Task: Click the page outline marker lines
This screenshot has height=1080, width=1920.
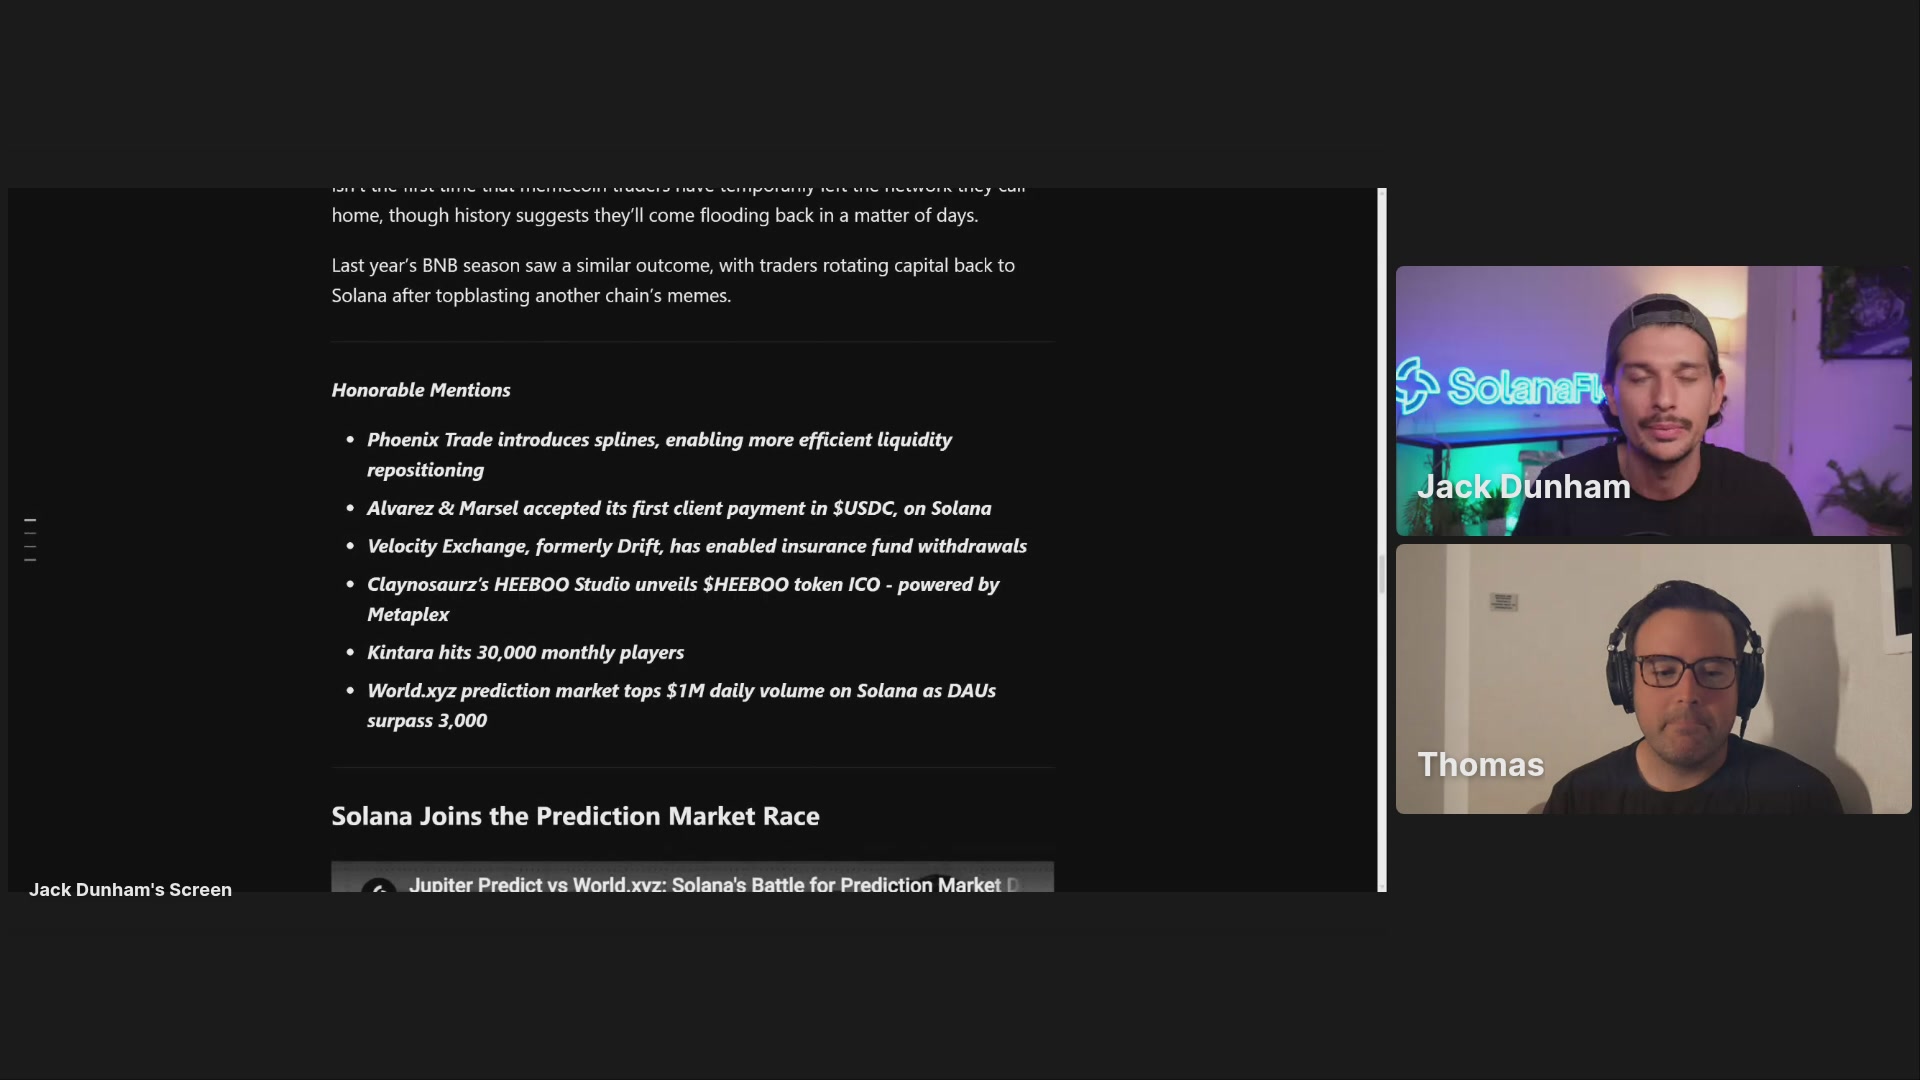Action: coord(30,540)
